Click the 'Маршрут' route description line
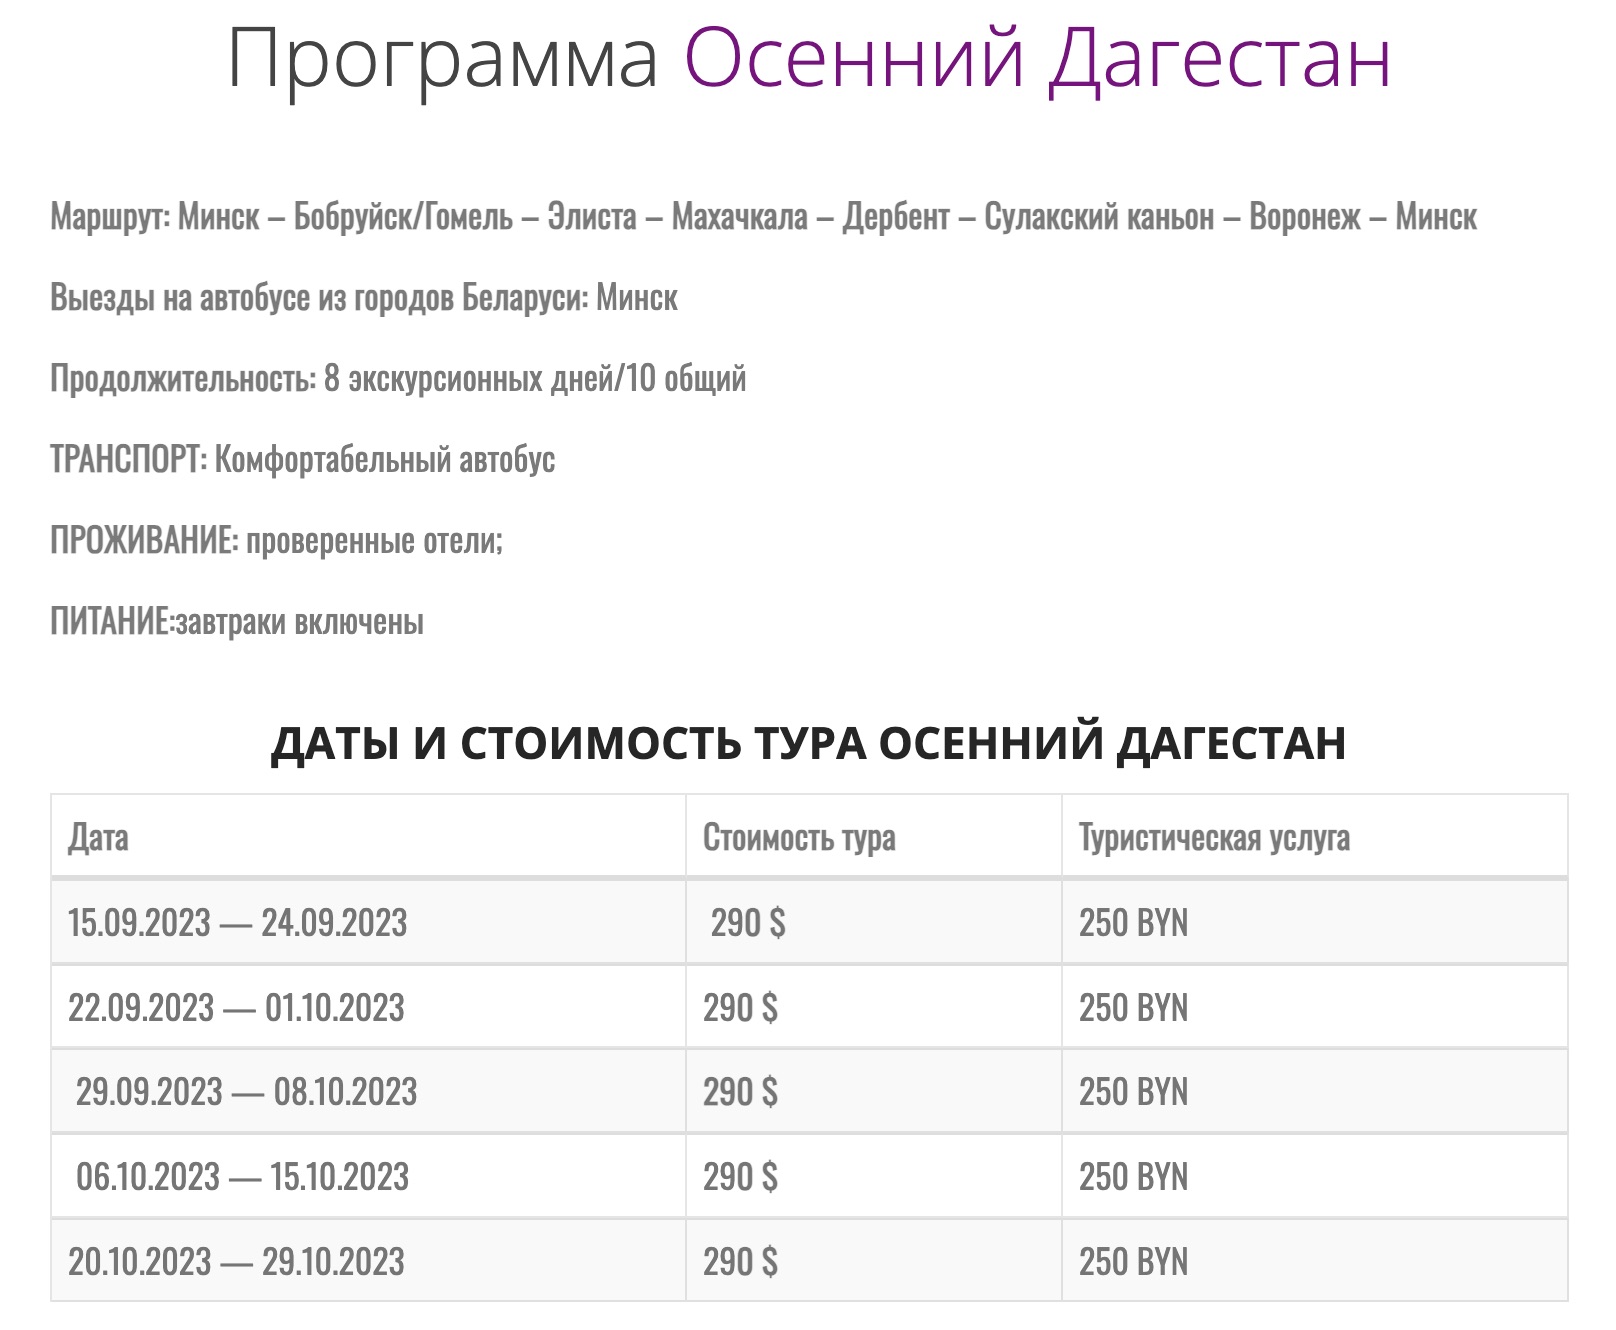The width and height of the screenshot is (1616, 1330). click(x=763, y=217)
